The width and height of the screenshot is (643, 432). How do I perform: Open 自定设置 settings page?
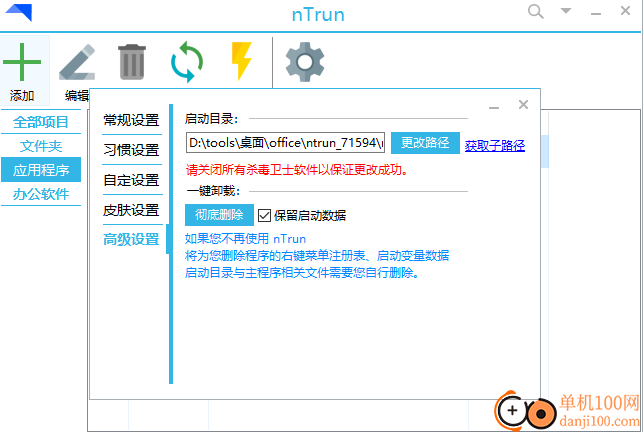click(131, 180)
